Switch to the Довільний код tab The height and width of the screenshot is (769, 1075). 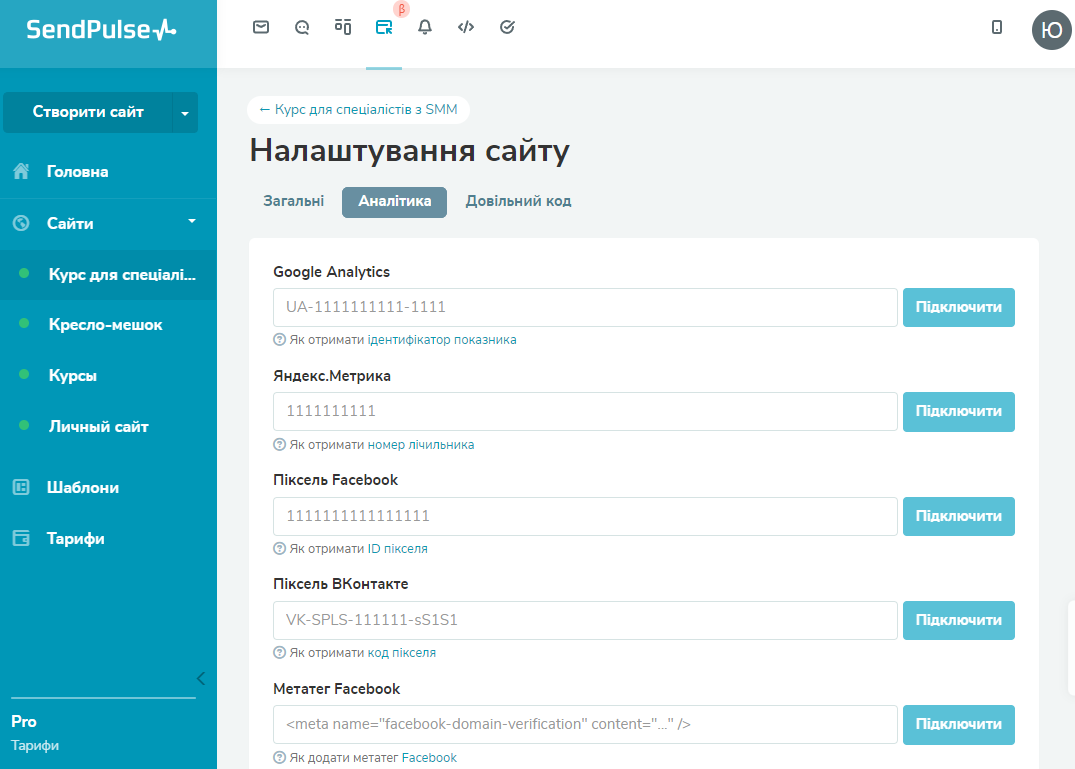point(518,201)
